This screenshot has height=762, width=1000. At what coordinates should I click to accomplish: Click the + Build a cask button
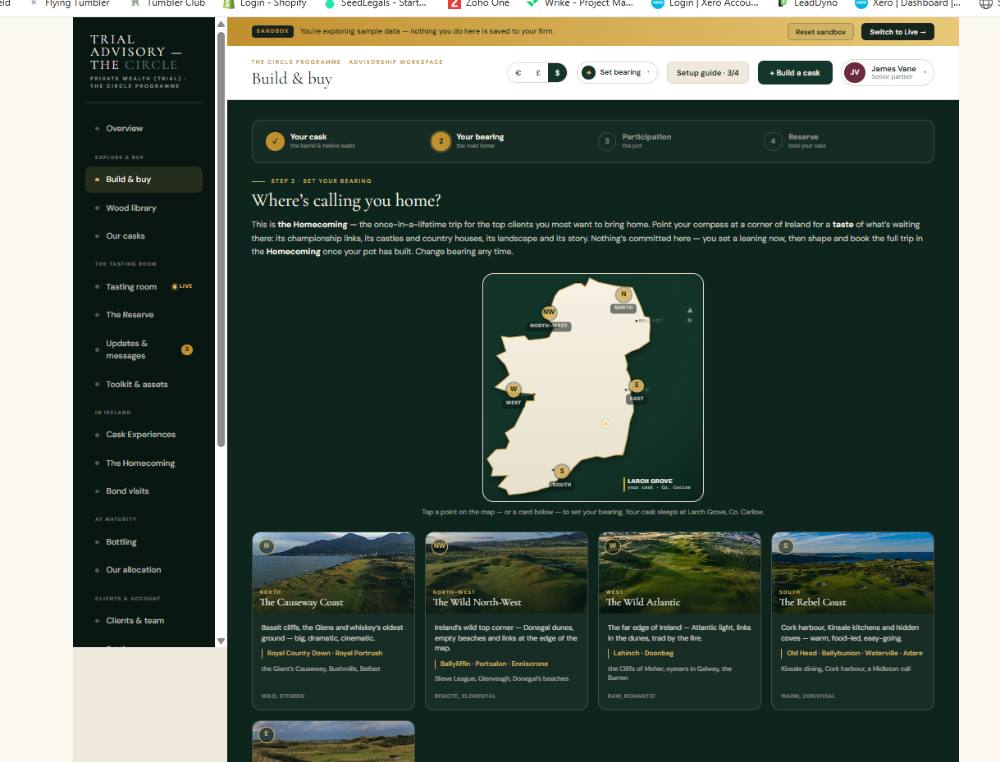point(795,73)
